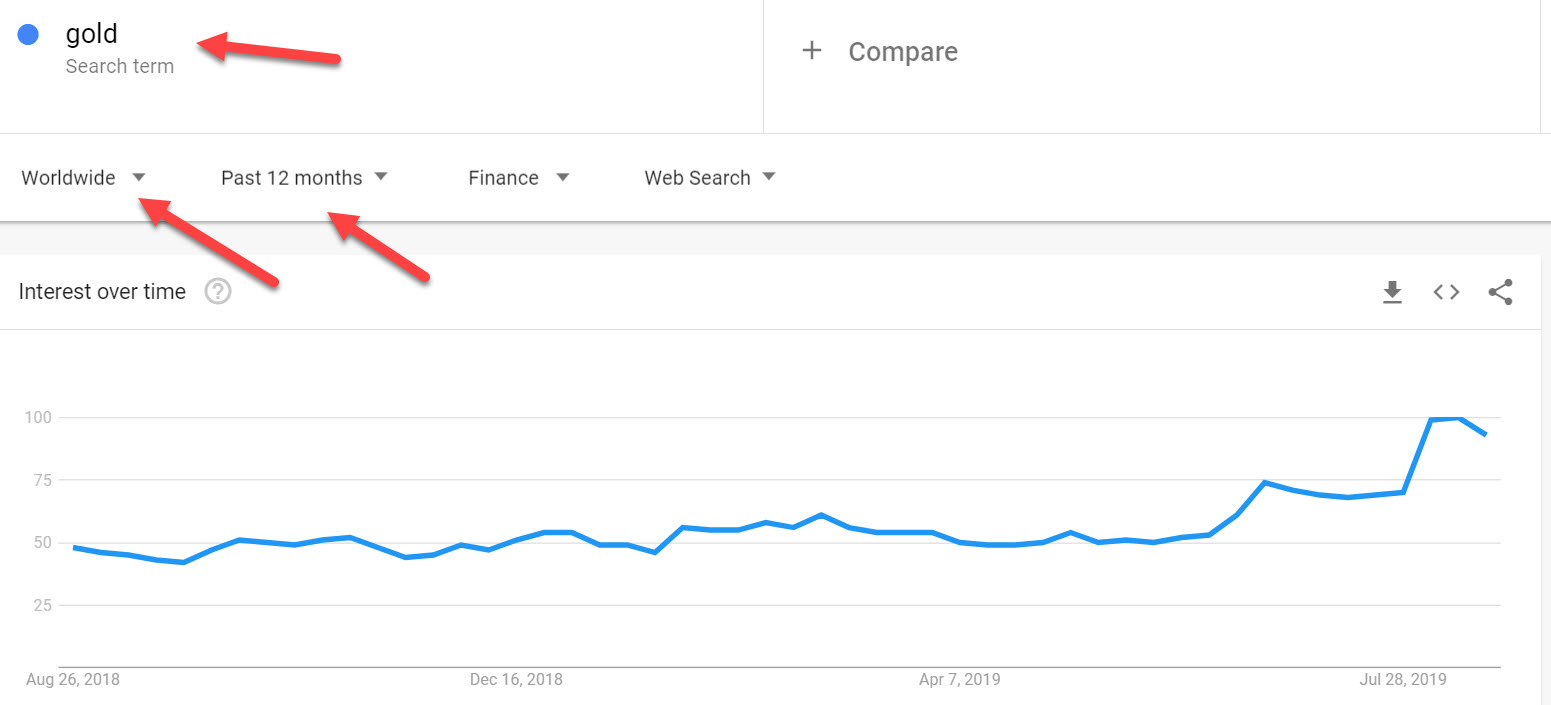Click the blue dot beside gold
Image resolution: width=1551 pixels, height=705 pixels.
click(28, 35)
